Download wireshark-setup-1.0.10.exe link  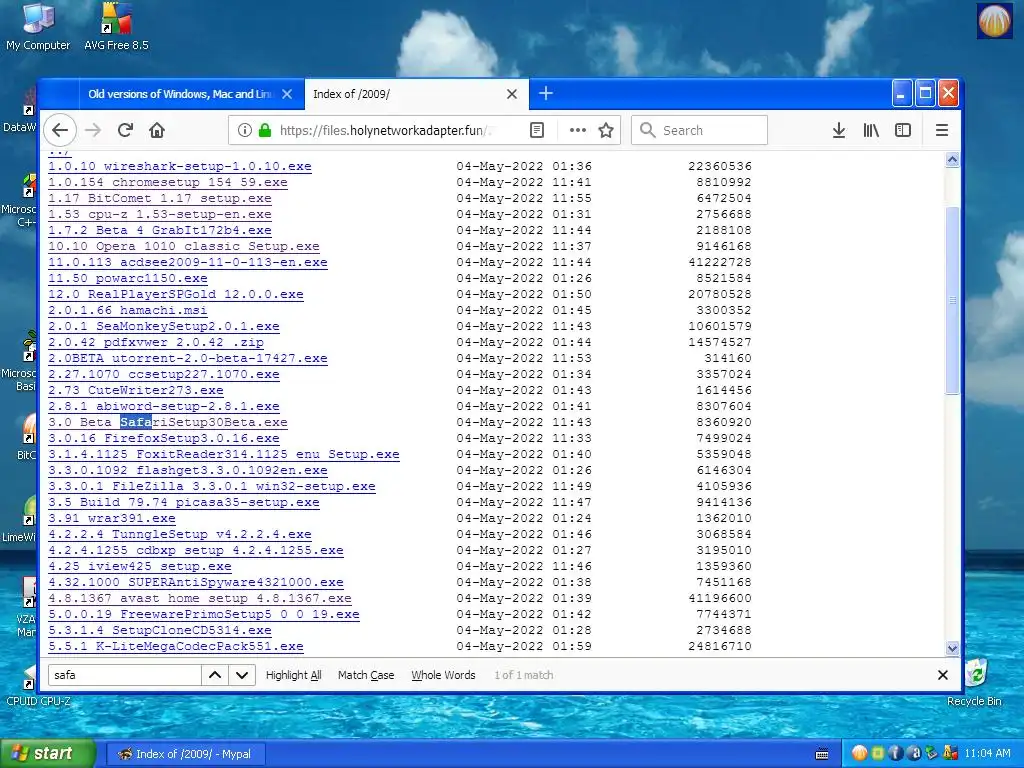(x=180, y=167)
